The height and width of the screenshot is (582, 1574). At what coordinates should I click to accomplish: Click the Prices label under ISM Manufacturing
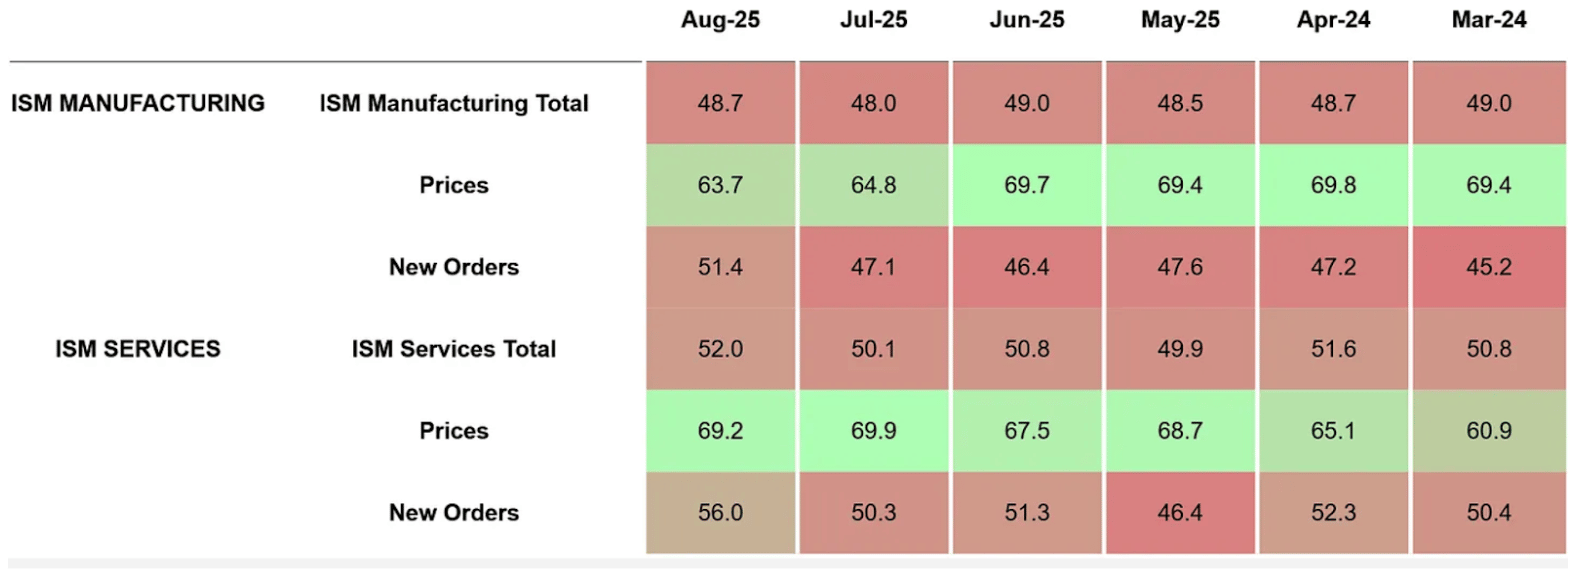[x=454, y=185]
